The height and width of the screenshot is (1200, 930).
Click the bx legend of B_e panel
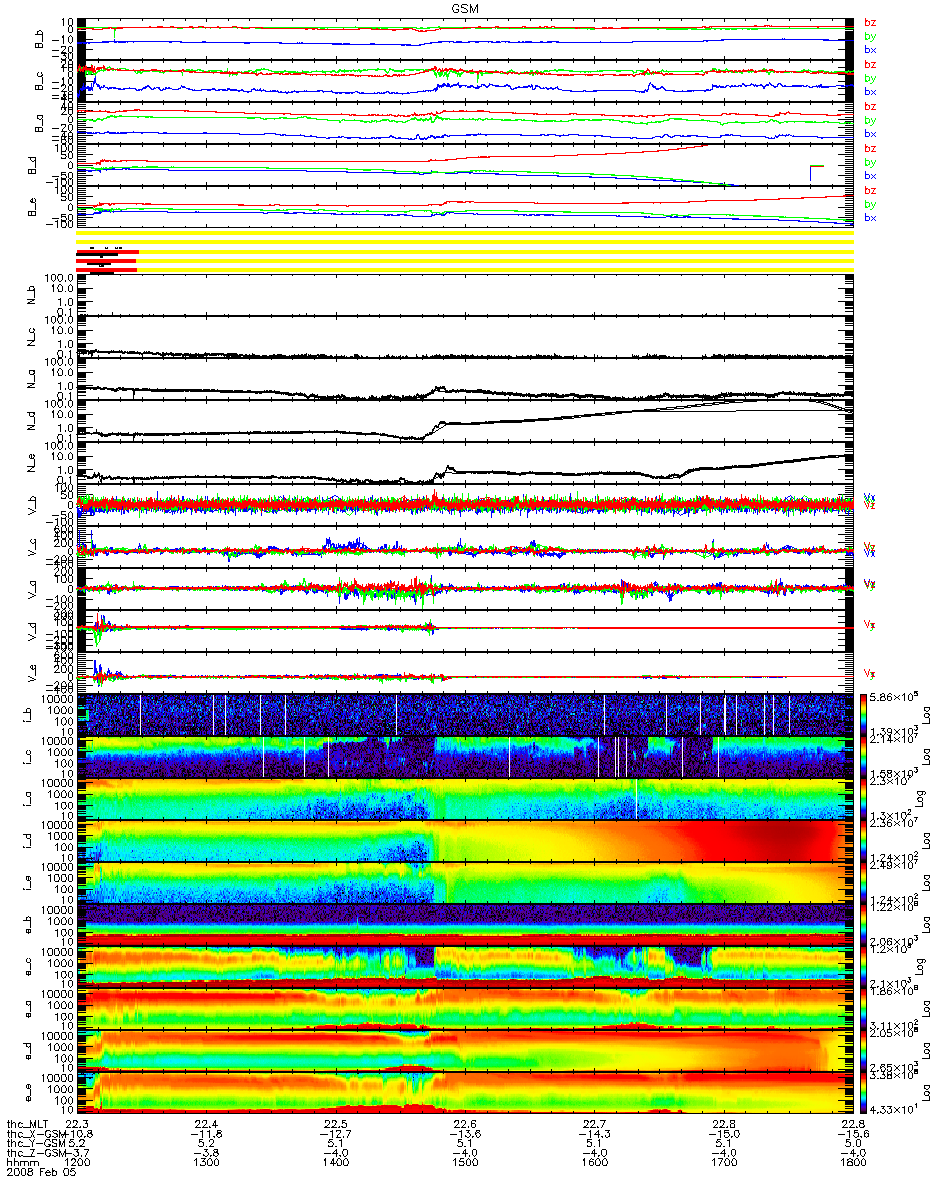(869, 217)
